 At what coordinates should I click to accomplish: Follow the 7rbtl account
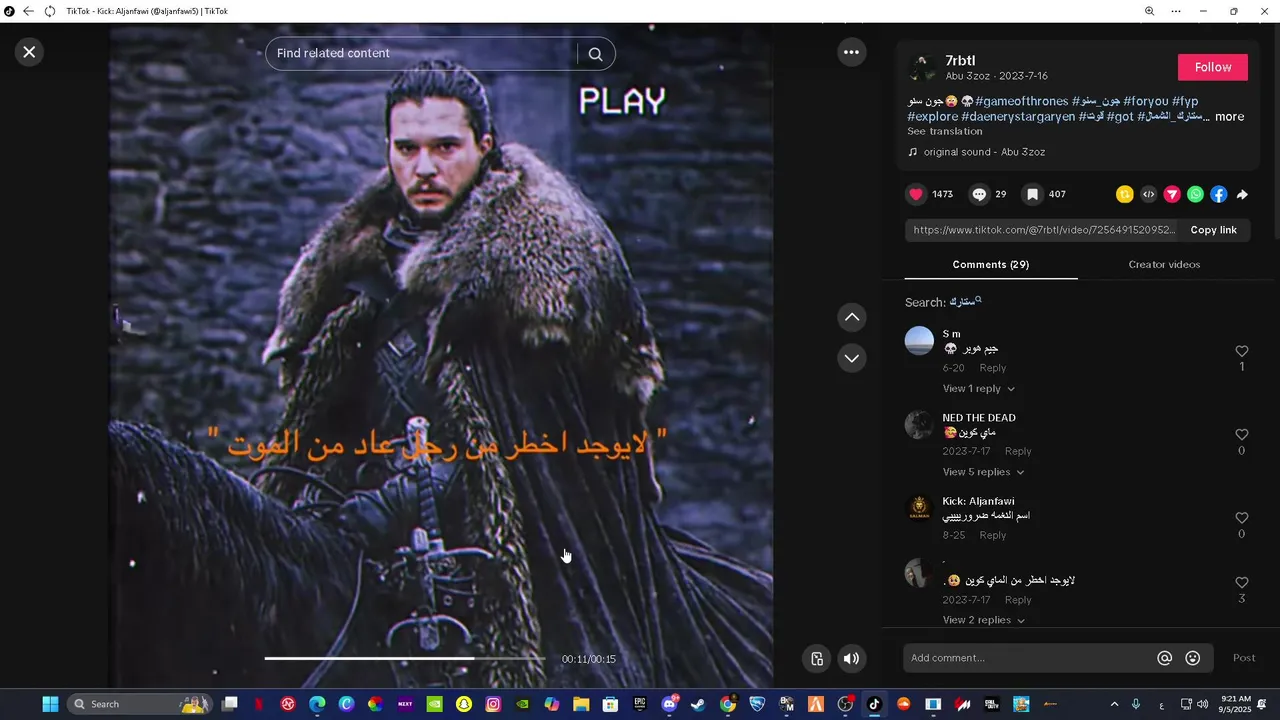pos(1213,67)
